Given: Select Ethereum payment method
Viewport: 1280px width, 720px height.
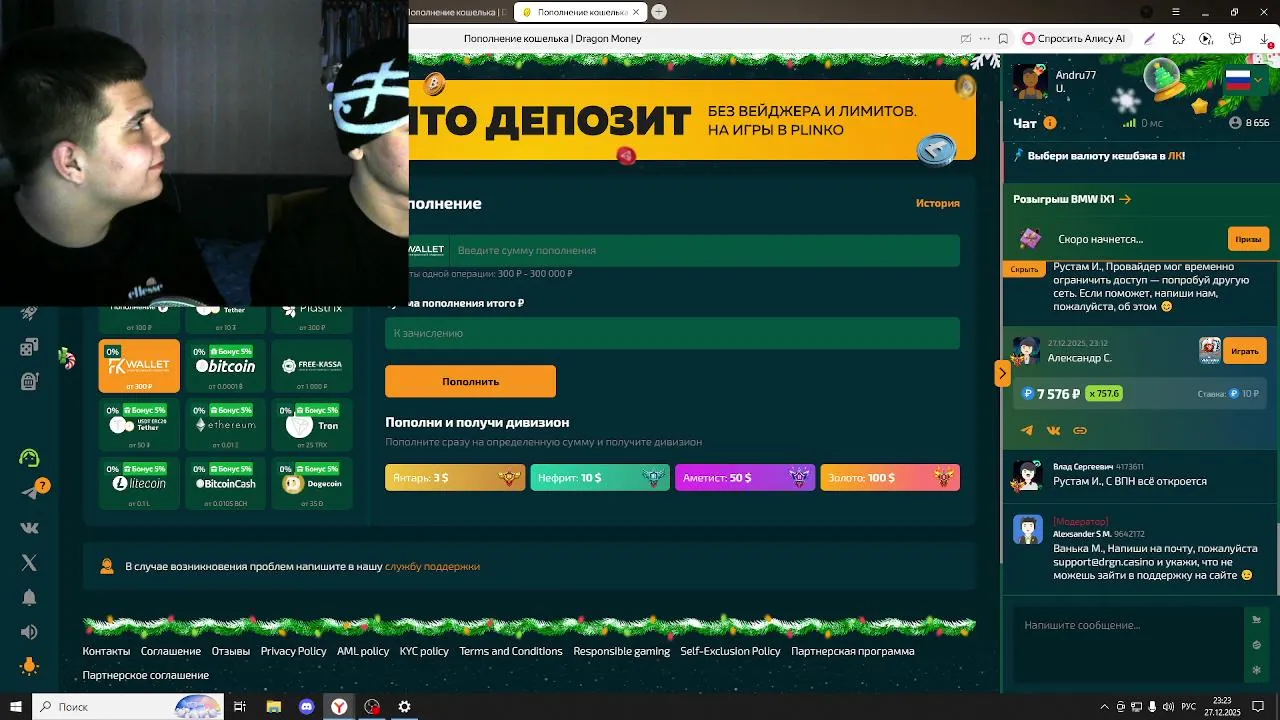Looking at the screenshot, I should [225, 425].
